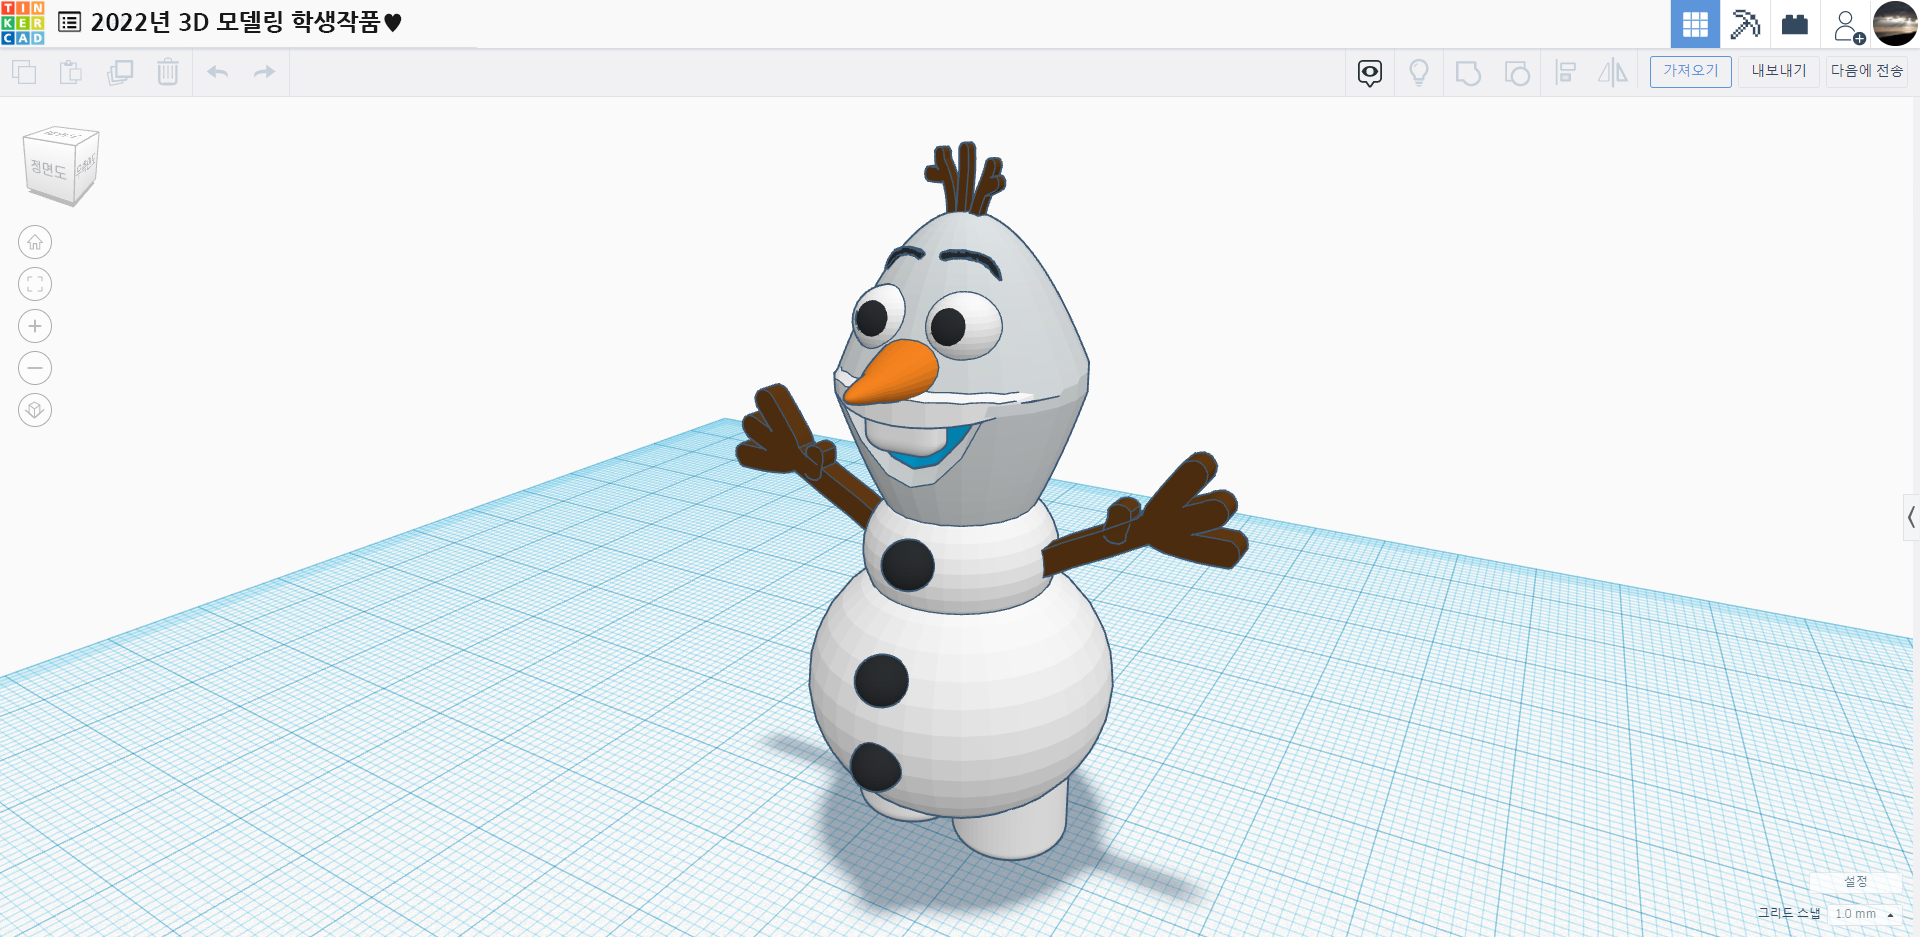Toggle orthographic/perspective view cube icon

point(35,410)
